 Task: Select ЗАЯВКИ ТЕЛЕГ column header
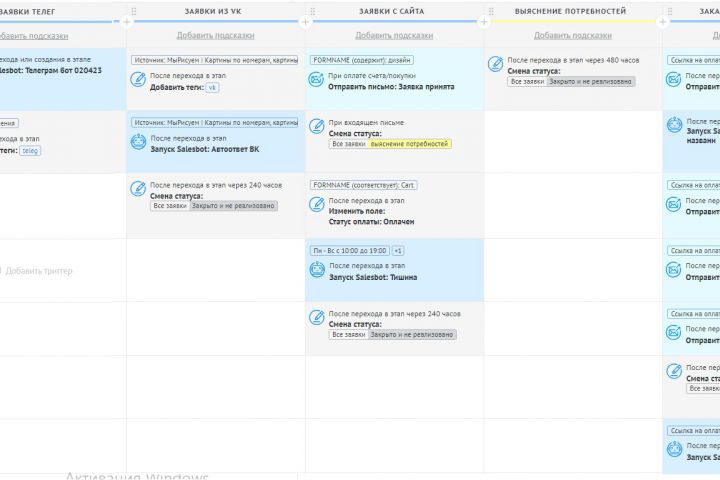pyautogui.click(x=27, y=12)
